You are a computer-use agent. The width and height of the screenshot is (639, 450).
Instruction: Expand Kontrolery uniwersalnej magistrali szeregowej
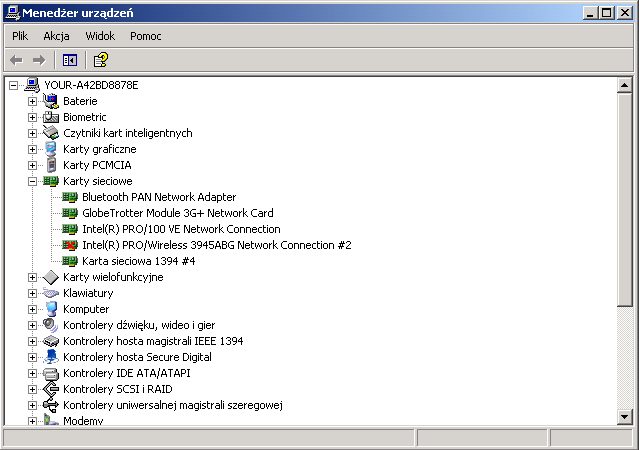(x=32, y=405)
